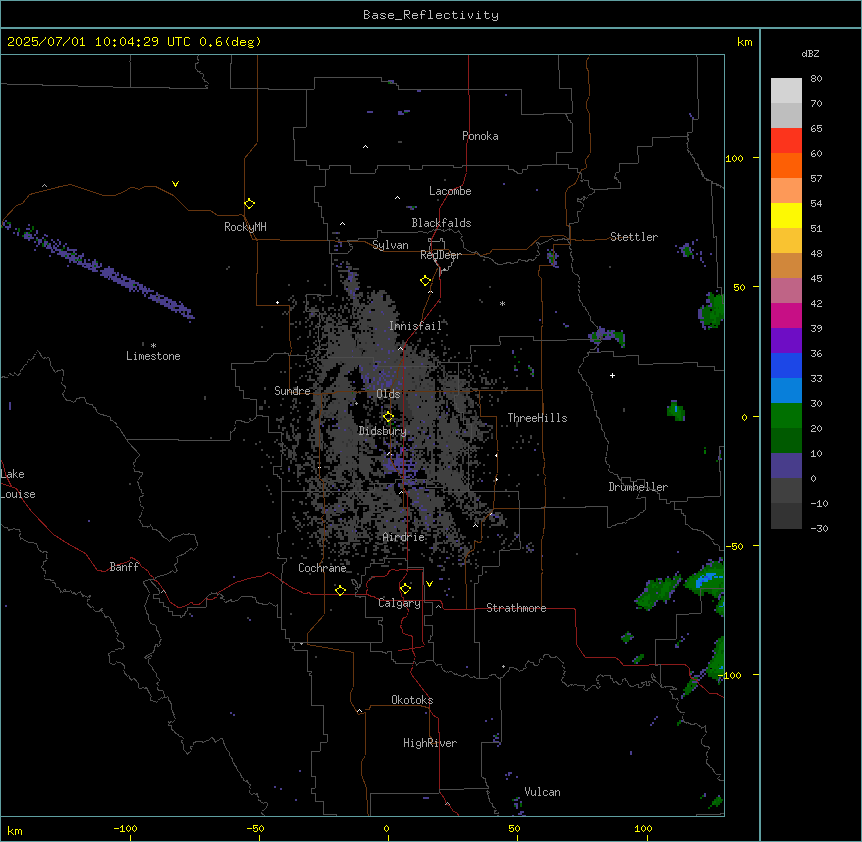Image resolution: width=862 pixels, height=842 pixels.
Task: Click the dBZ legend heading
Action: [810, 54]
